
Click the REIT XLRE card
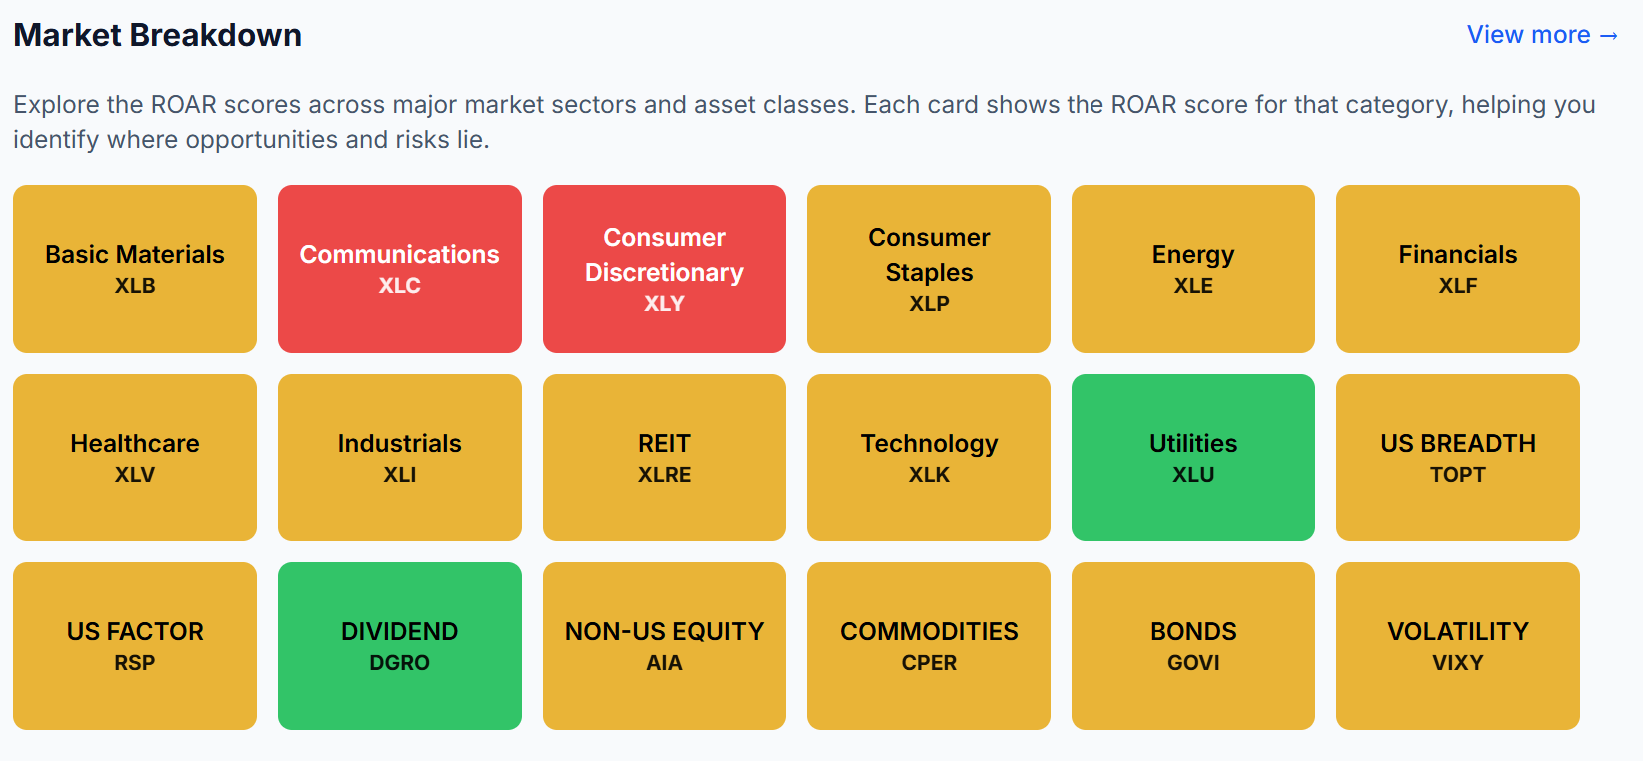(664, 457)
